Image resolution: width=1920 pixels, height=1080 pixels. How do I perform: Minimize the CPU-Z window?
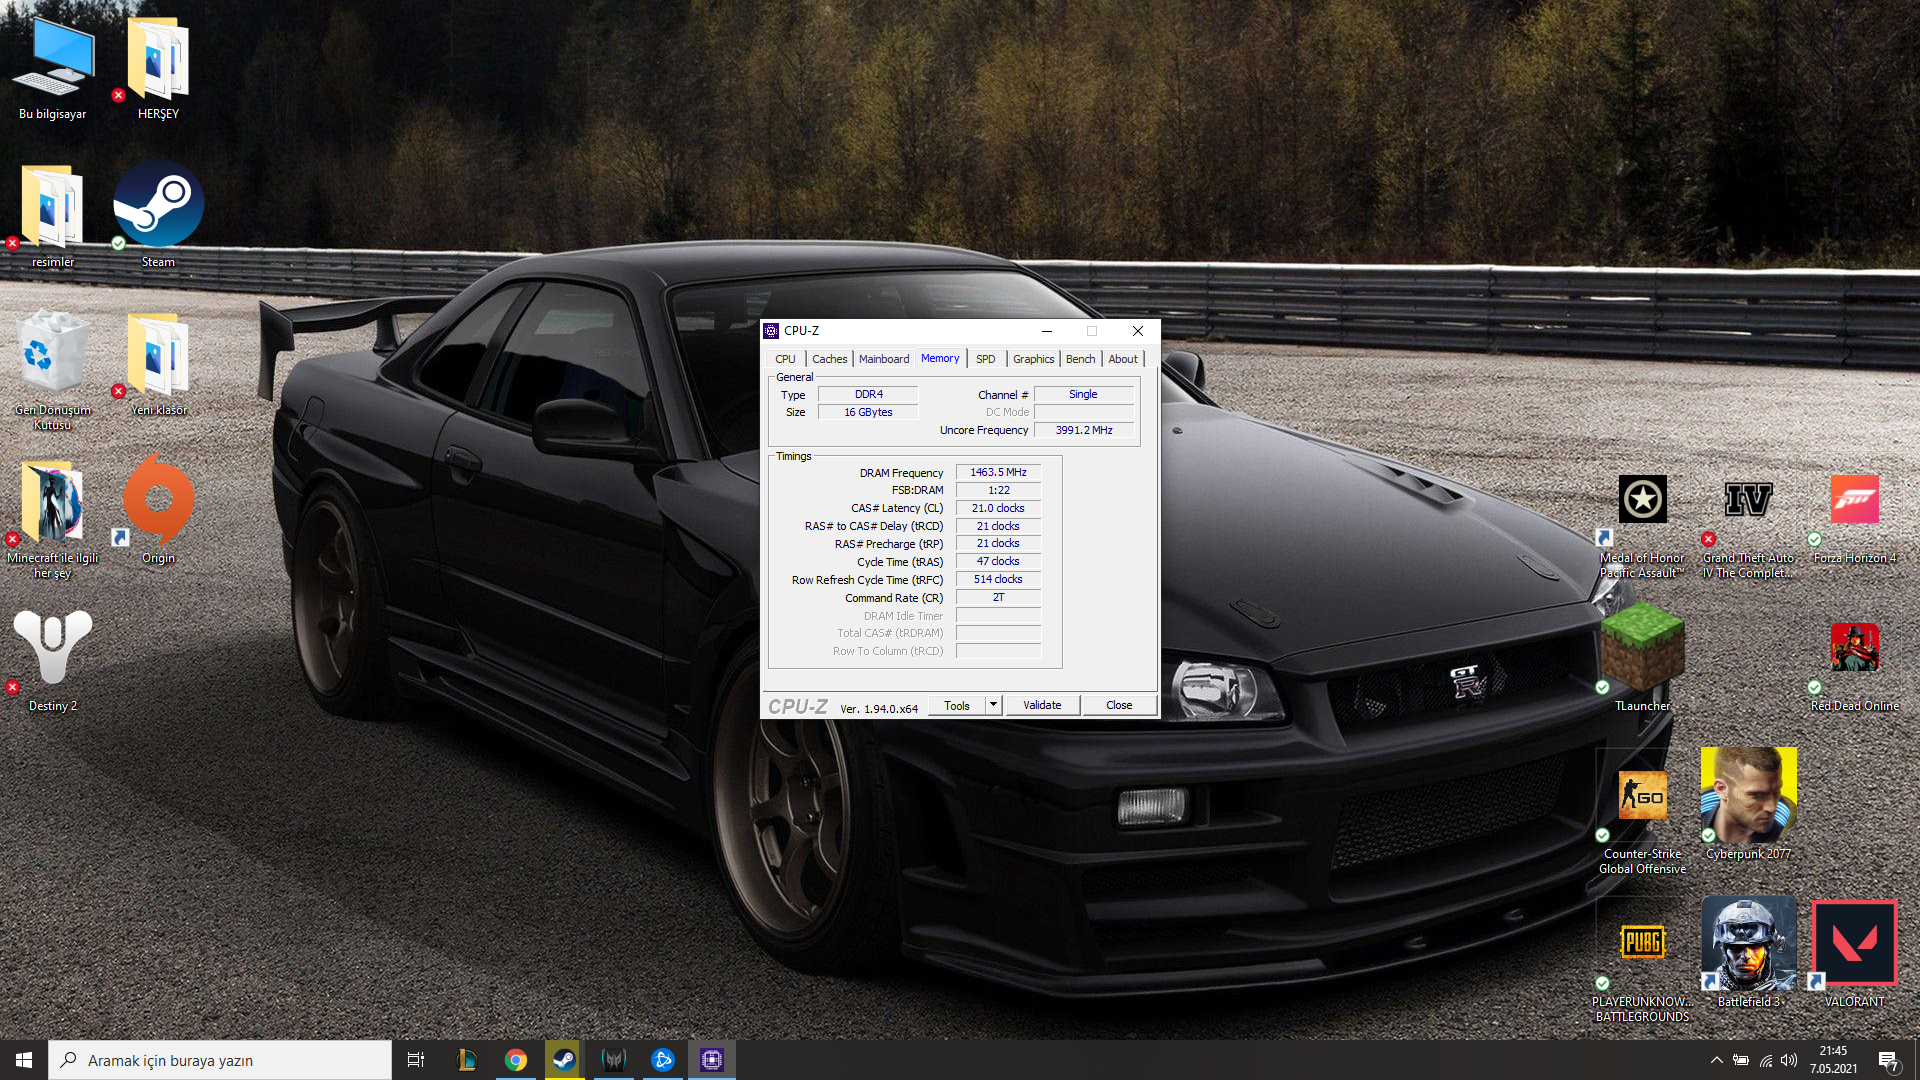point(1046,331)
